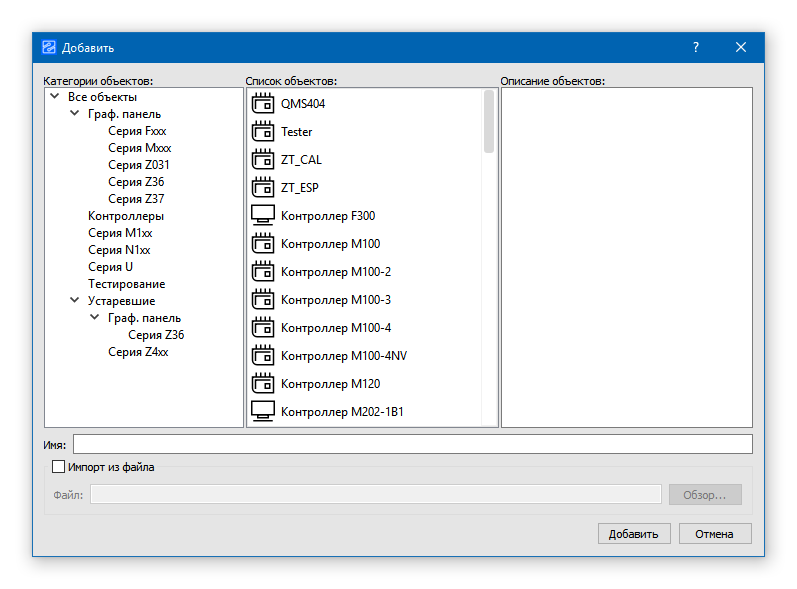Select the Контроллер M100 icon
Screen dimensions: 797x589
coord(262,243)
